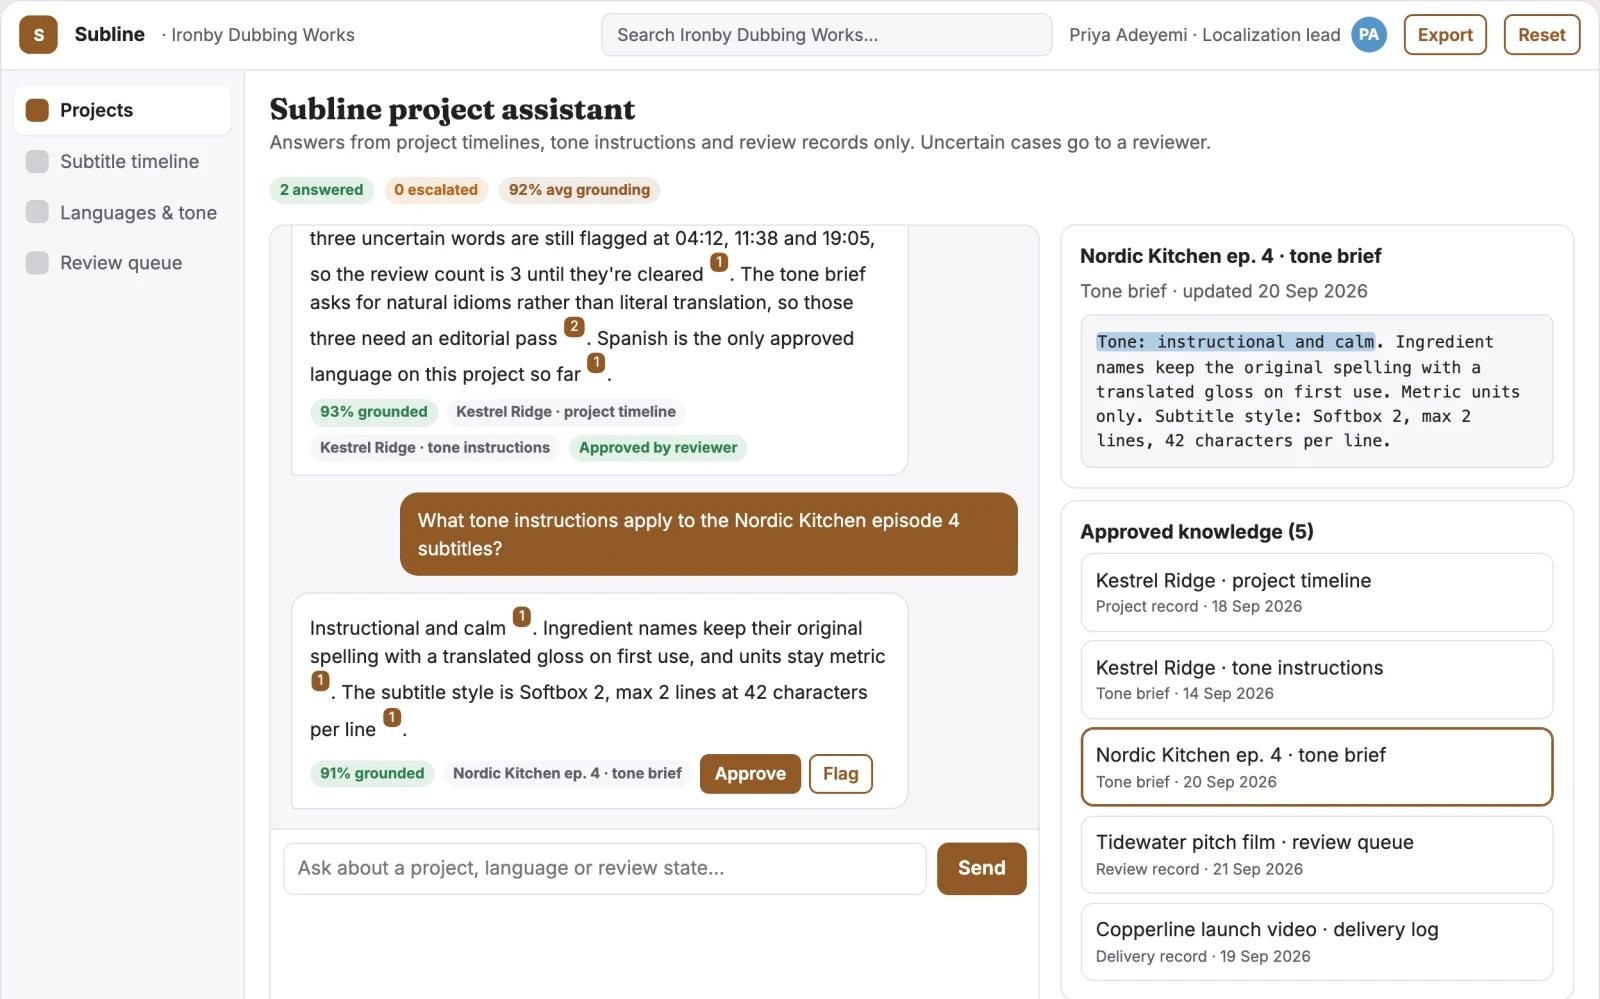
Task: Click 'Tone brief · updated 20 Sep 2026' text
Action: (x=1224, y=291)
